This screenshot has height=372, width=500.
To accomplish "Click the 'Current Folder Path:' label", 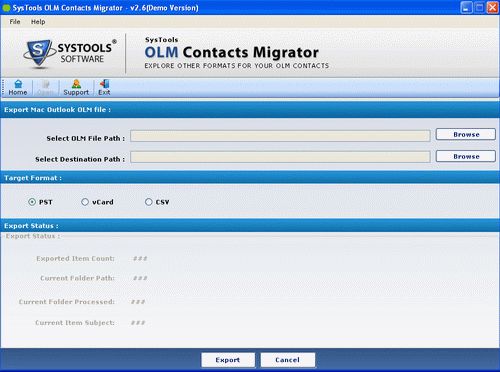I will (x=77, y=278).
